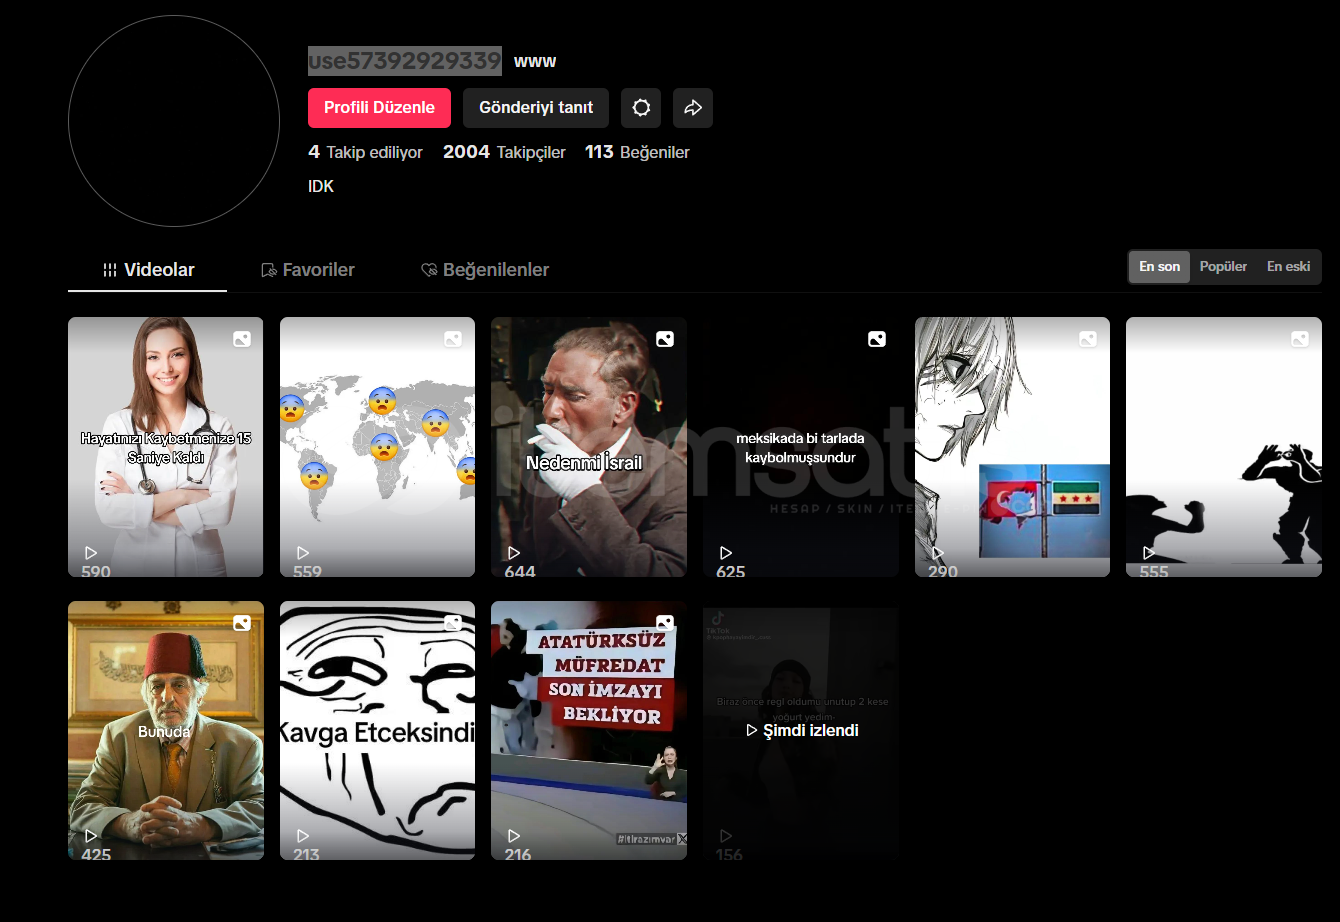Click the play icon on the world map video
Screen dimensions: 1340x922
pos(303,553)
